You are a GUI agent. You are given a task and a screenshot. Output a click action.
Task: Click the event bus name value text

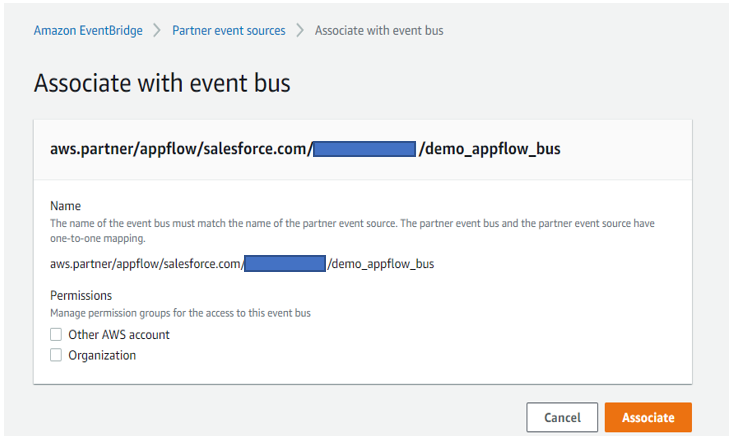click(242, 264)
